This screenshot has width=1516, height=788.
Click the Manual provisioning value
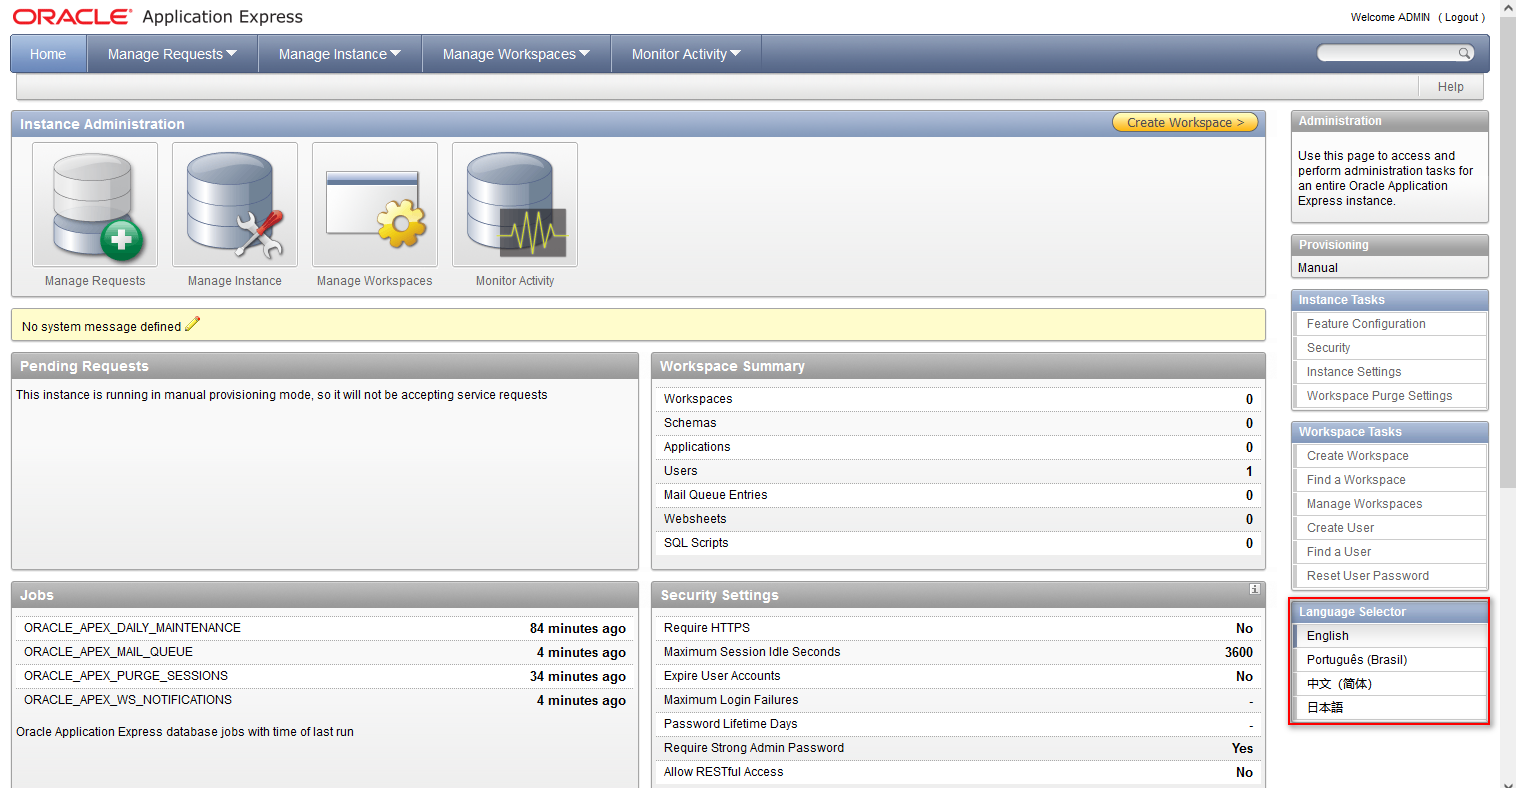click(1317, 268)
